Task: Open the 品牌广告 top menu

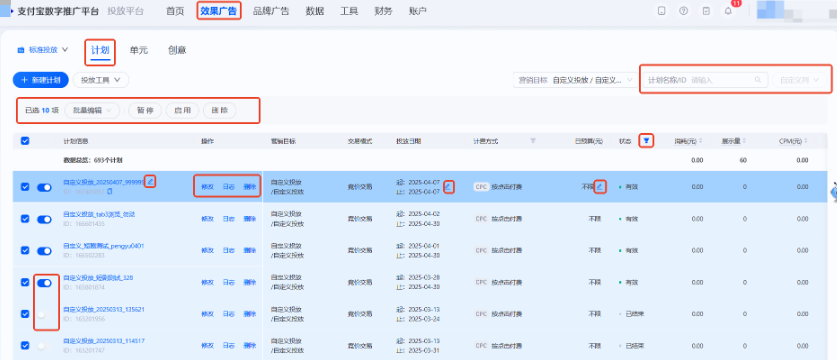Action: (x=271, y=11)
